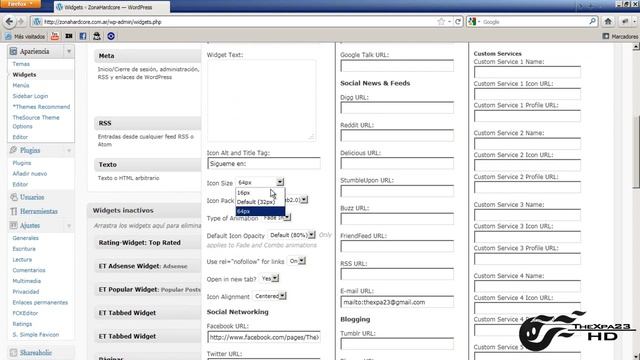Select the RSS widget header
This screenshot has width=640, height=360.
[148, 123]
